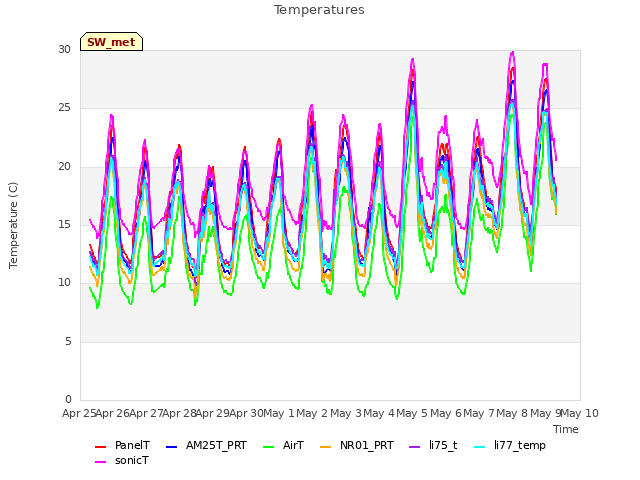The height and width of the screenshot is (480, 640).
Task: Click the Apr 28 tick label
Action: (180, 413)
